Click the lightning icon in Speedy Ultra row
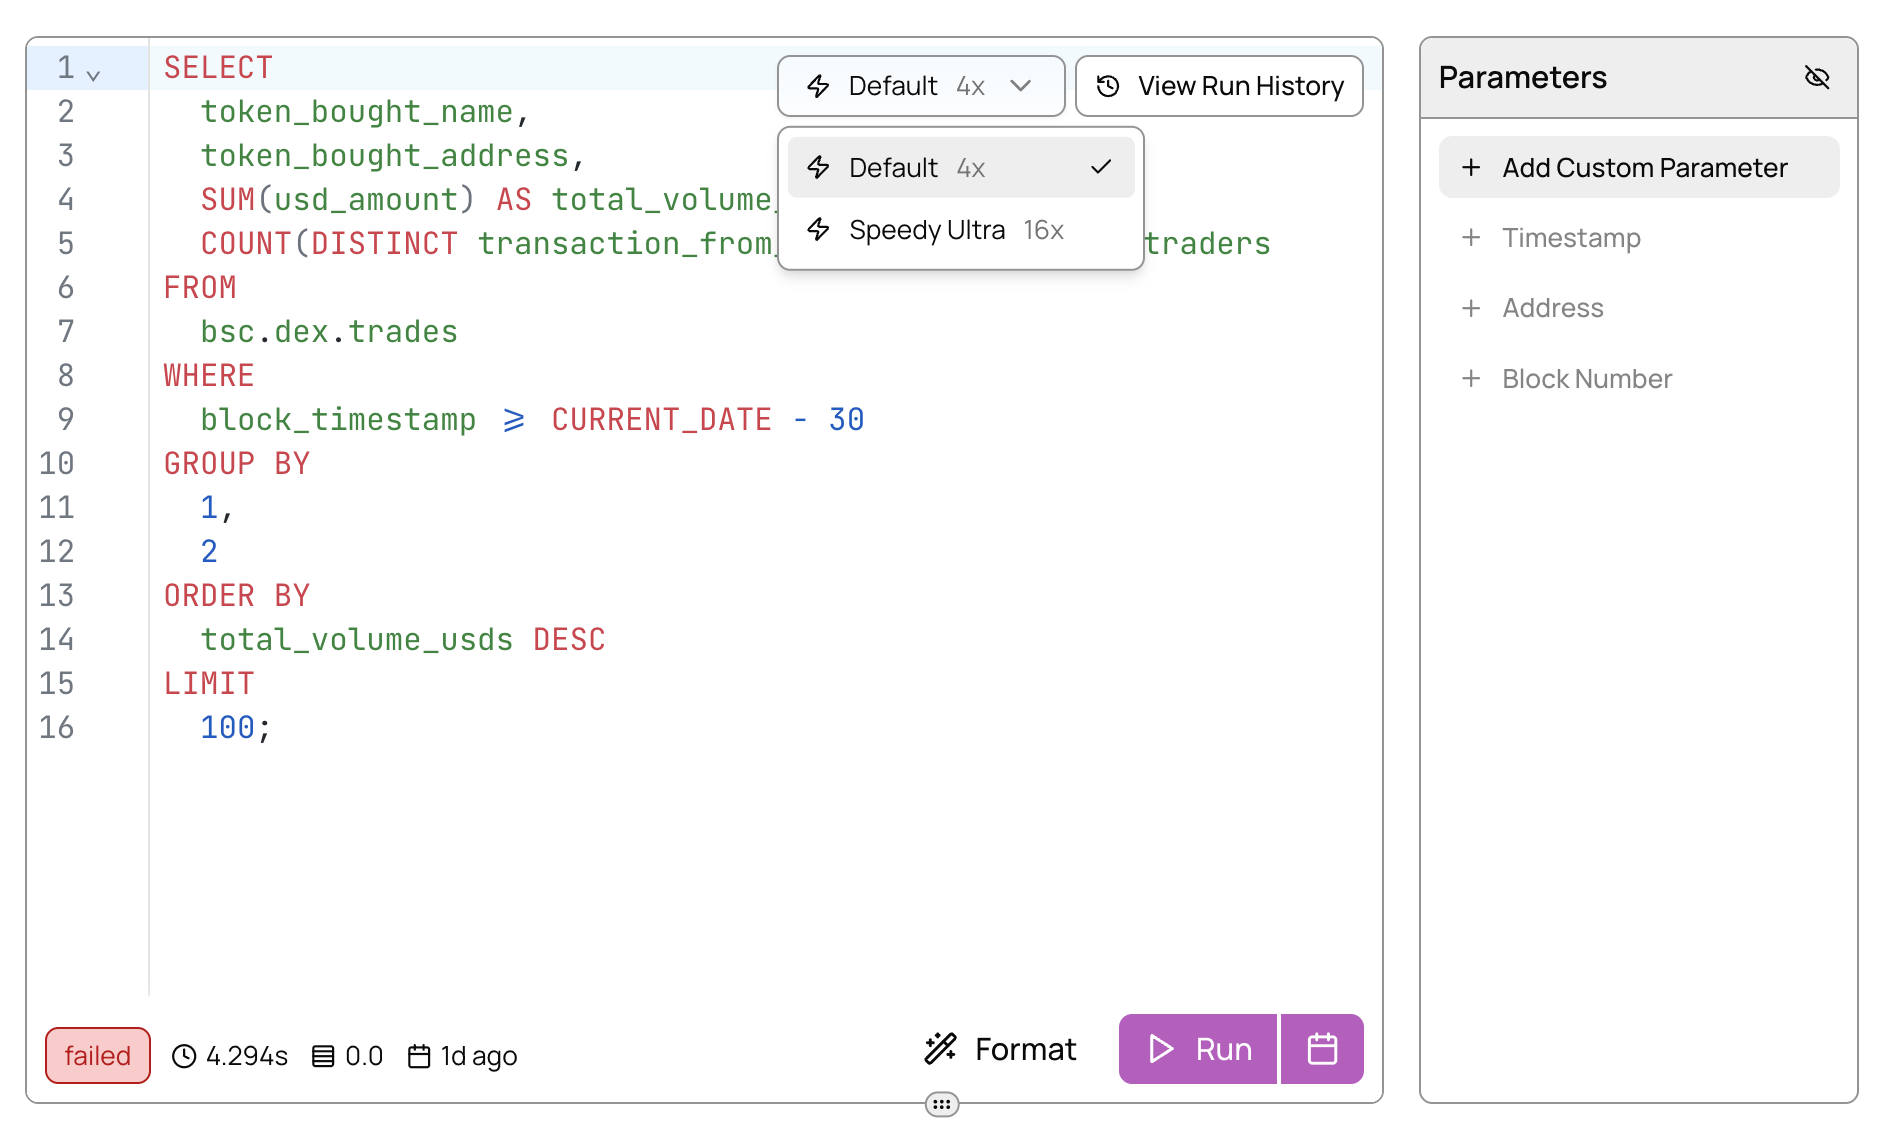 (x=818, y=229)
